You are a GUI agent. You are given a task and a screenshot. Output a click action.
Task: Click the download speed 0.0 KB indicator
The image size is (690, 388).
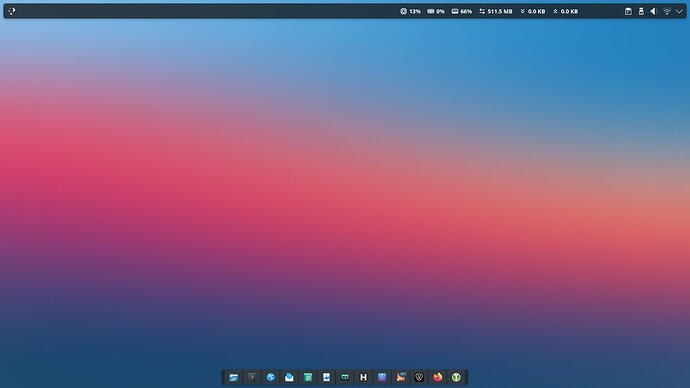point(532,11)
